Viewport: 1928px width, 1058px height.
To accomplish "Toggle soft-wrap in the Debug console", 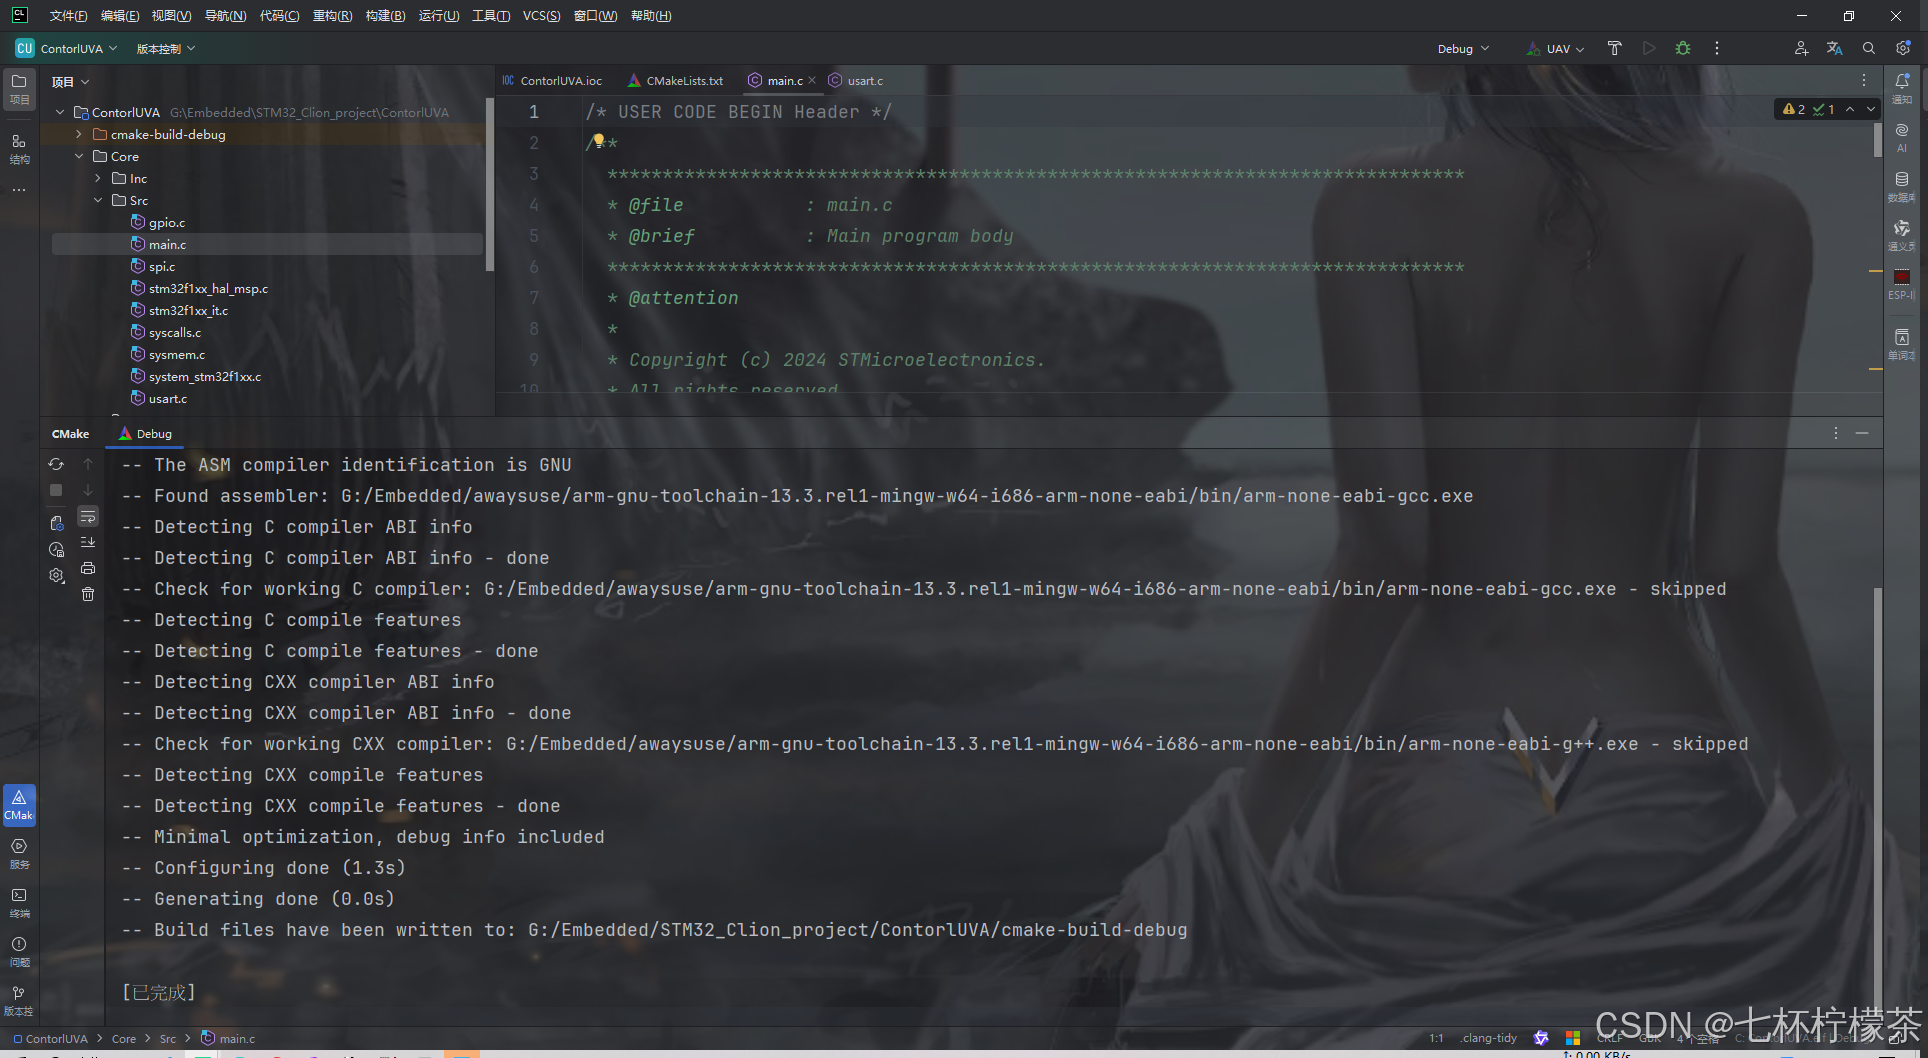I will click(x=88, y=516).
